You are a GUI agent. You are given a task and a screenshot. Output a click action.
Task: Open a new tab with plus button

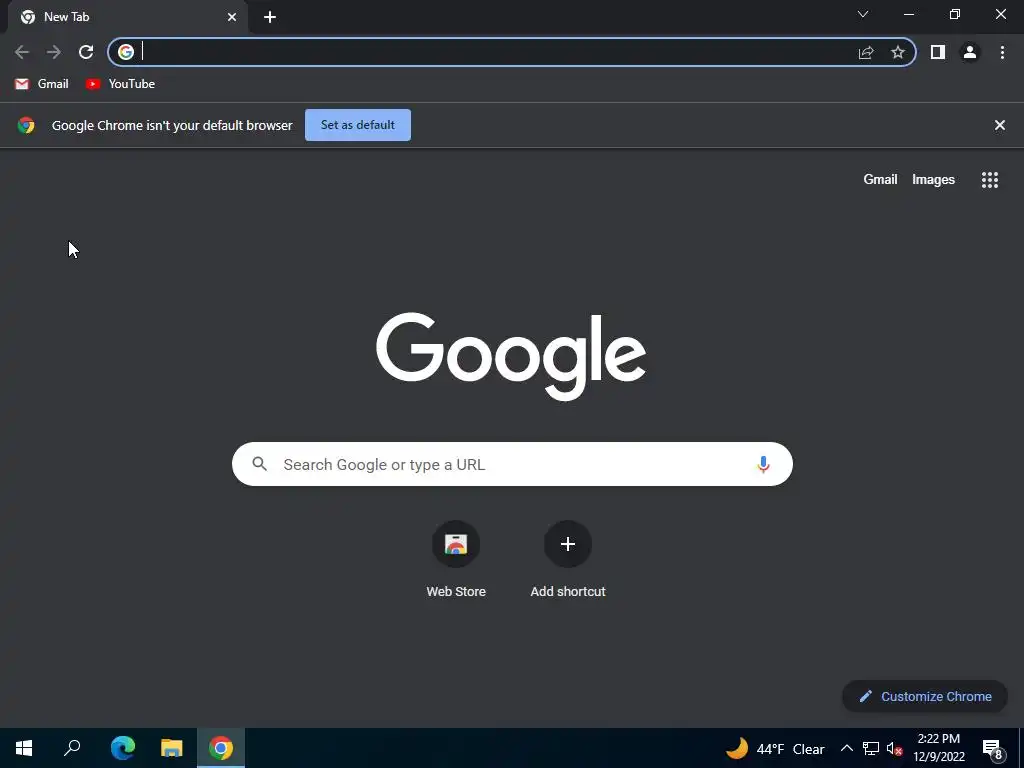point(270,18)
